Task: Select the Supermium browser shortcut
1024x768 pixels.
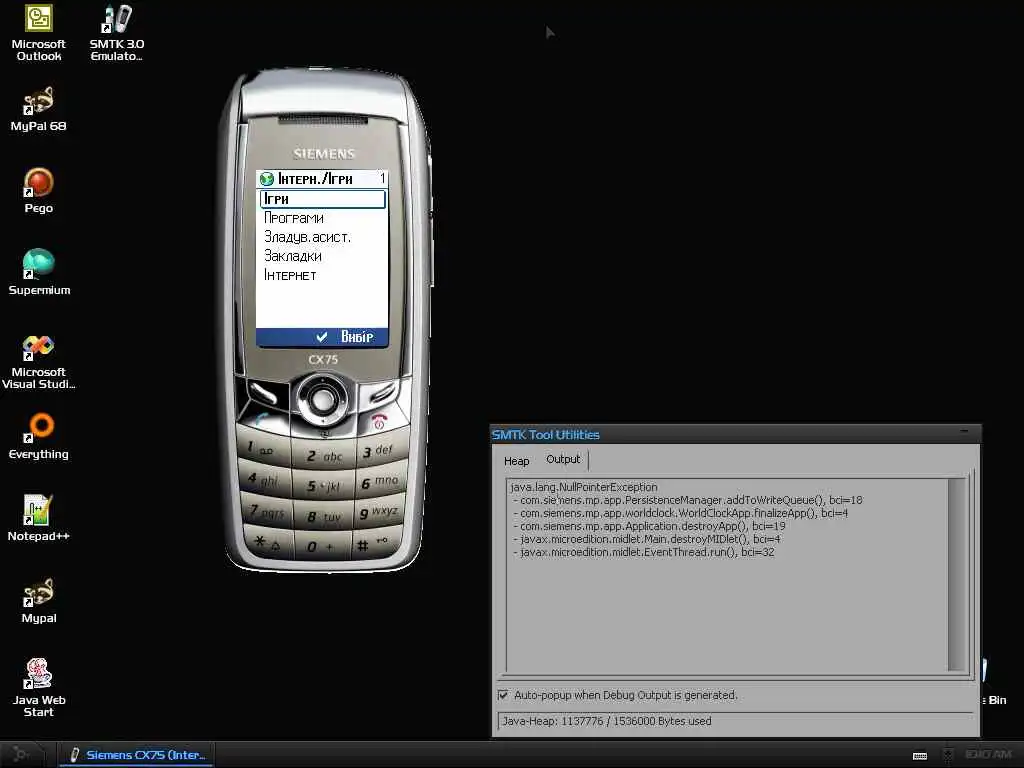Action: pos(39,272)
